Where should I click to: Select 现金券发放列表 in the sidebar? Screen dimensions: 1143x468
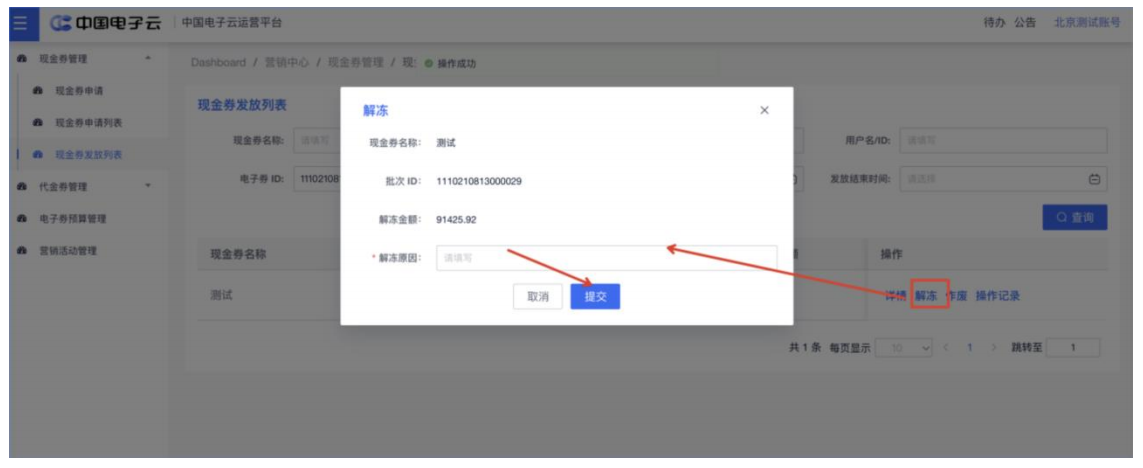tap(88, 155)
